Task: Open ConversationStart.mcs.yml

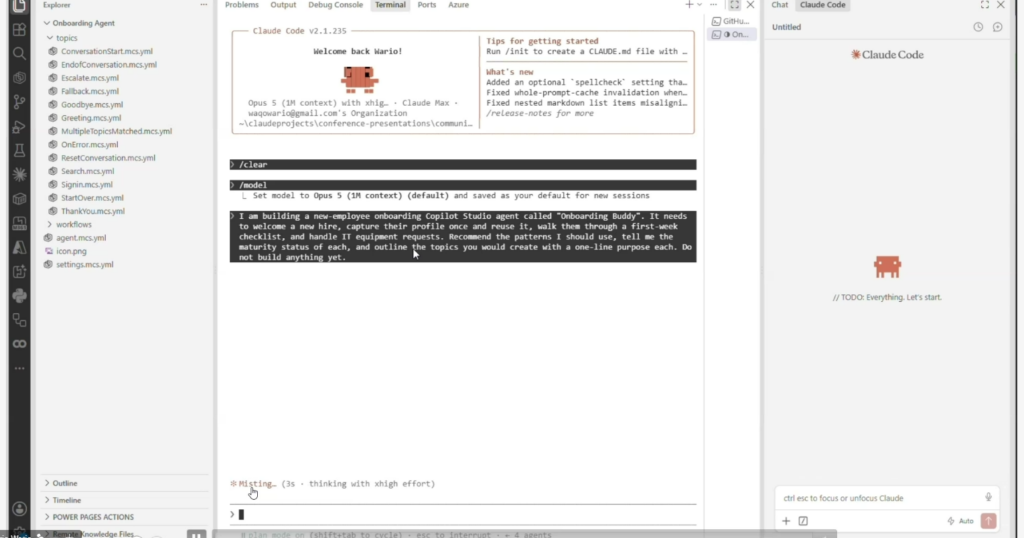Action: tap(106, 51)
